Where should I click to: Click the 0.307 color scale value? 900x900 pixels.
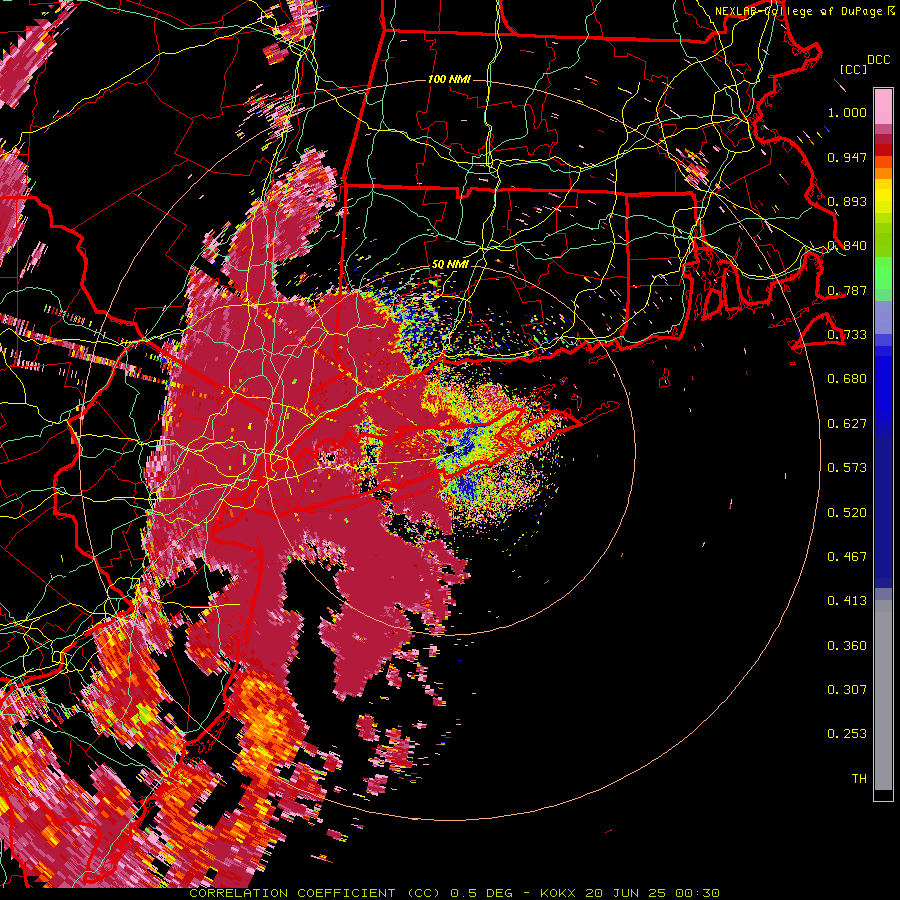847,690
